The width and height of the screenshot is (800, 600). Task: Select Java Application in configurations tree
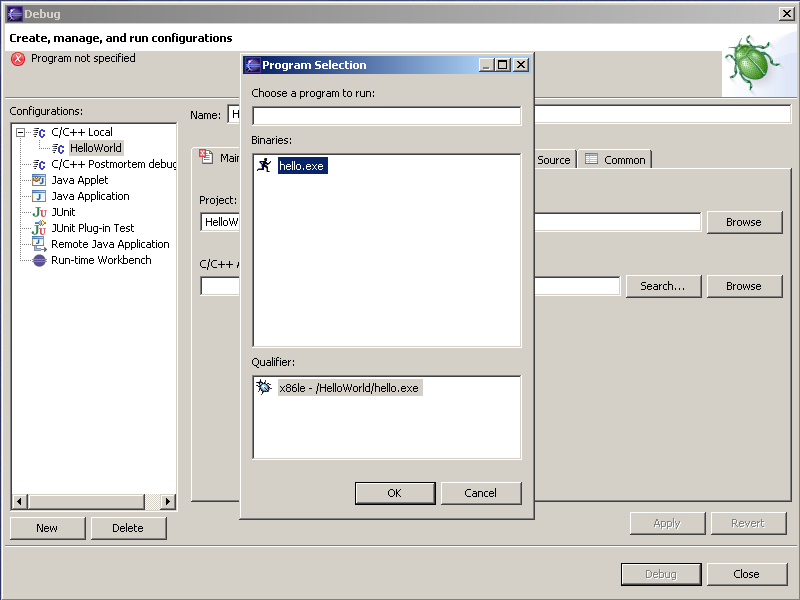(90, 196)
